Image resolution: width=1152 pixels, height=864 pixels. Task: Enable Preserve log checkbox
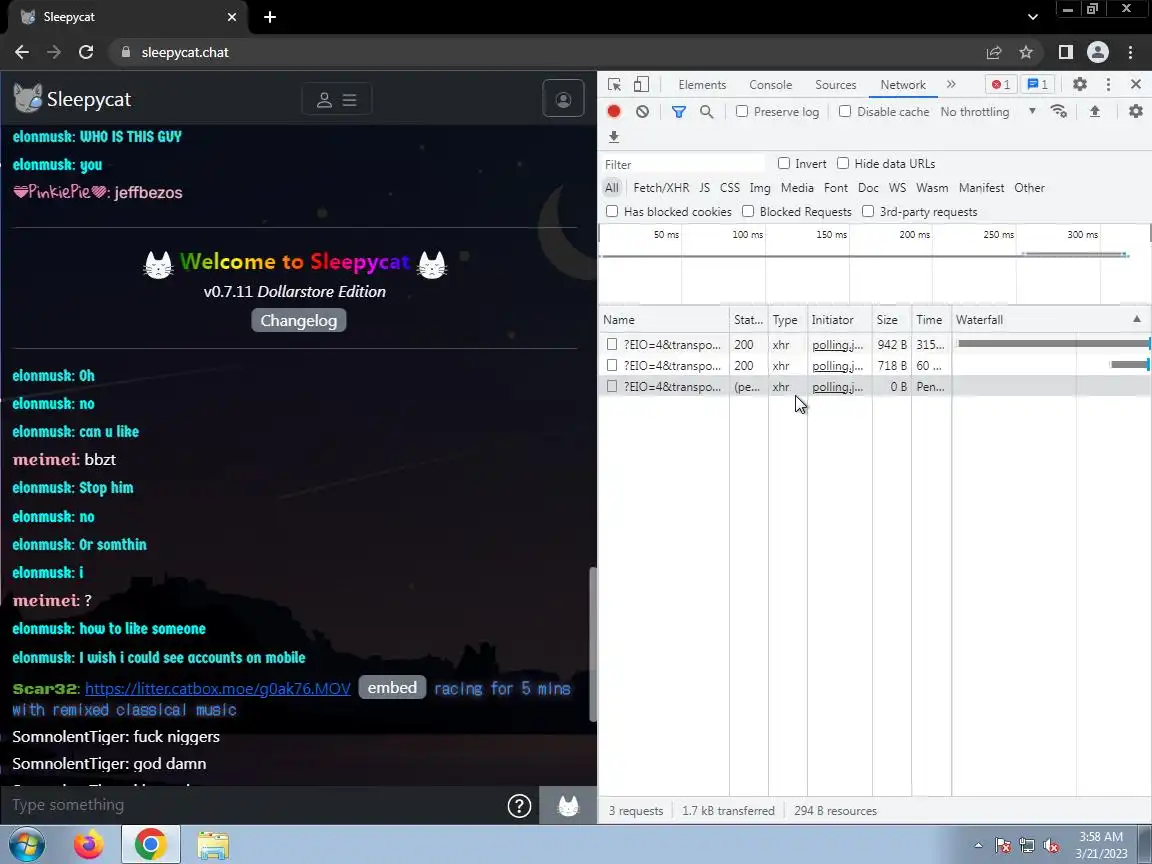742,111
